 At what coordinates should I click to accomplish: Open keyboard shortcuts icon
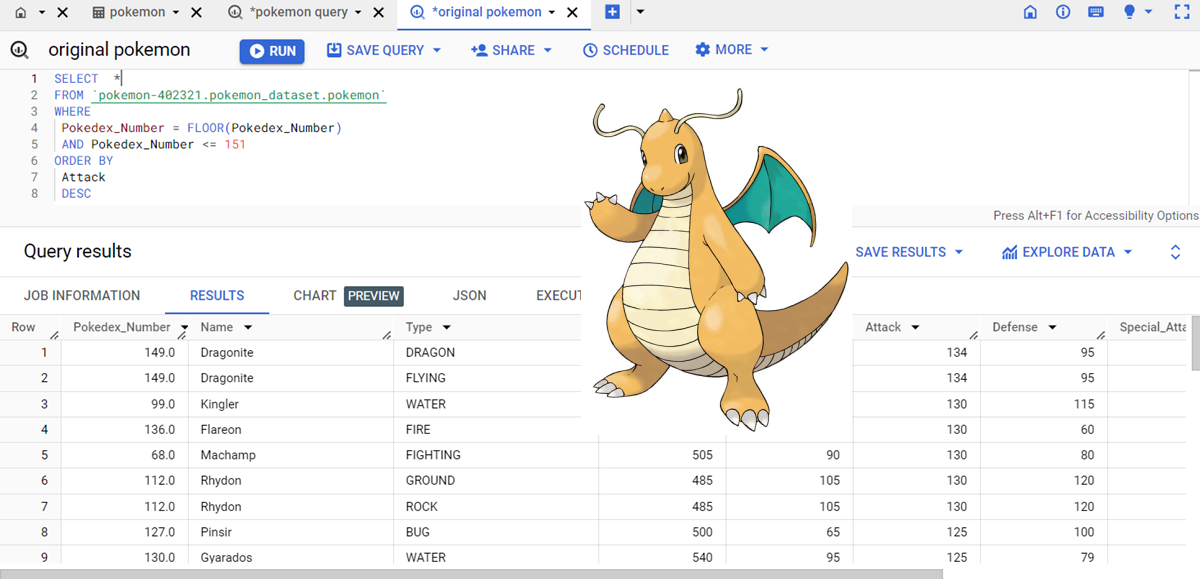[1096, 12]
